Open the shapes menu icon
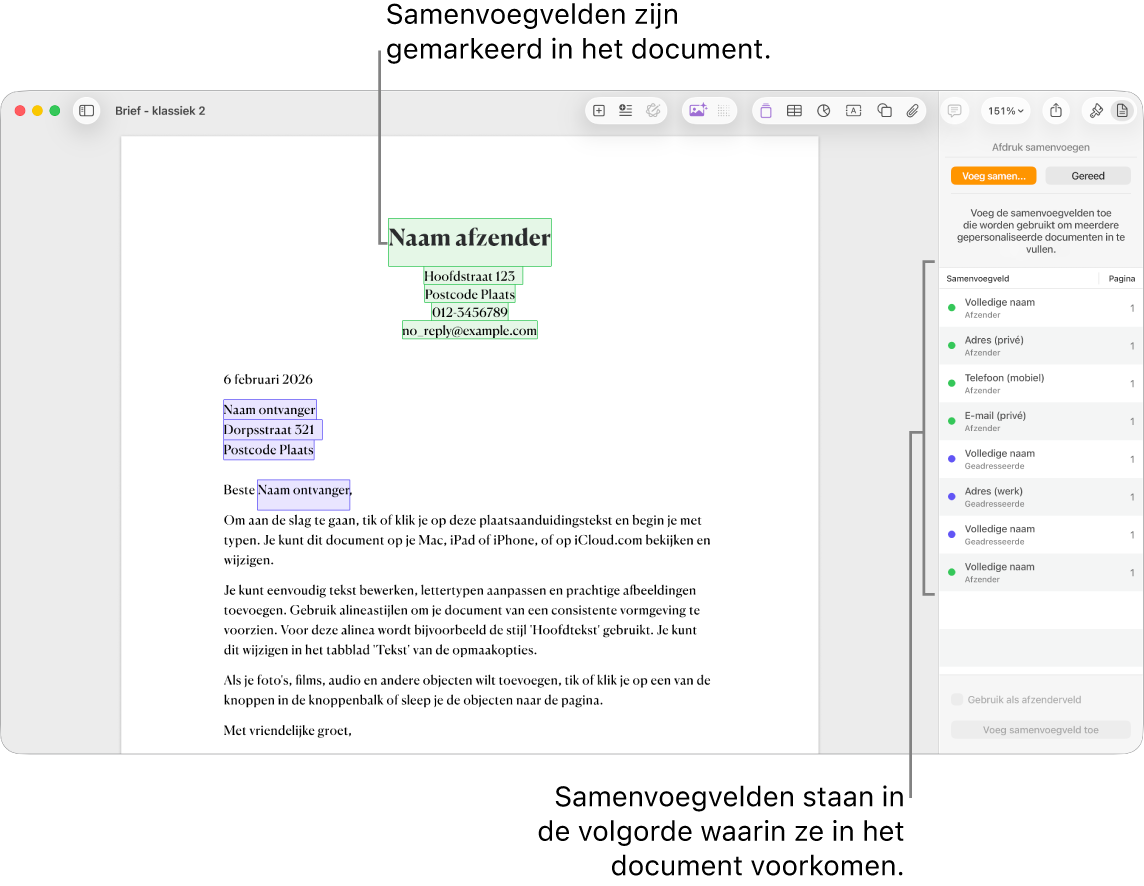 click(x=884, y=111)
